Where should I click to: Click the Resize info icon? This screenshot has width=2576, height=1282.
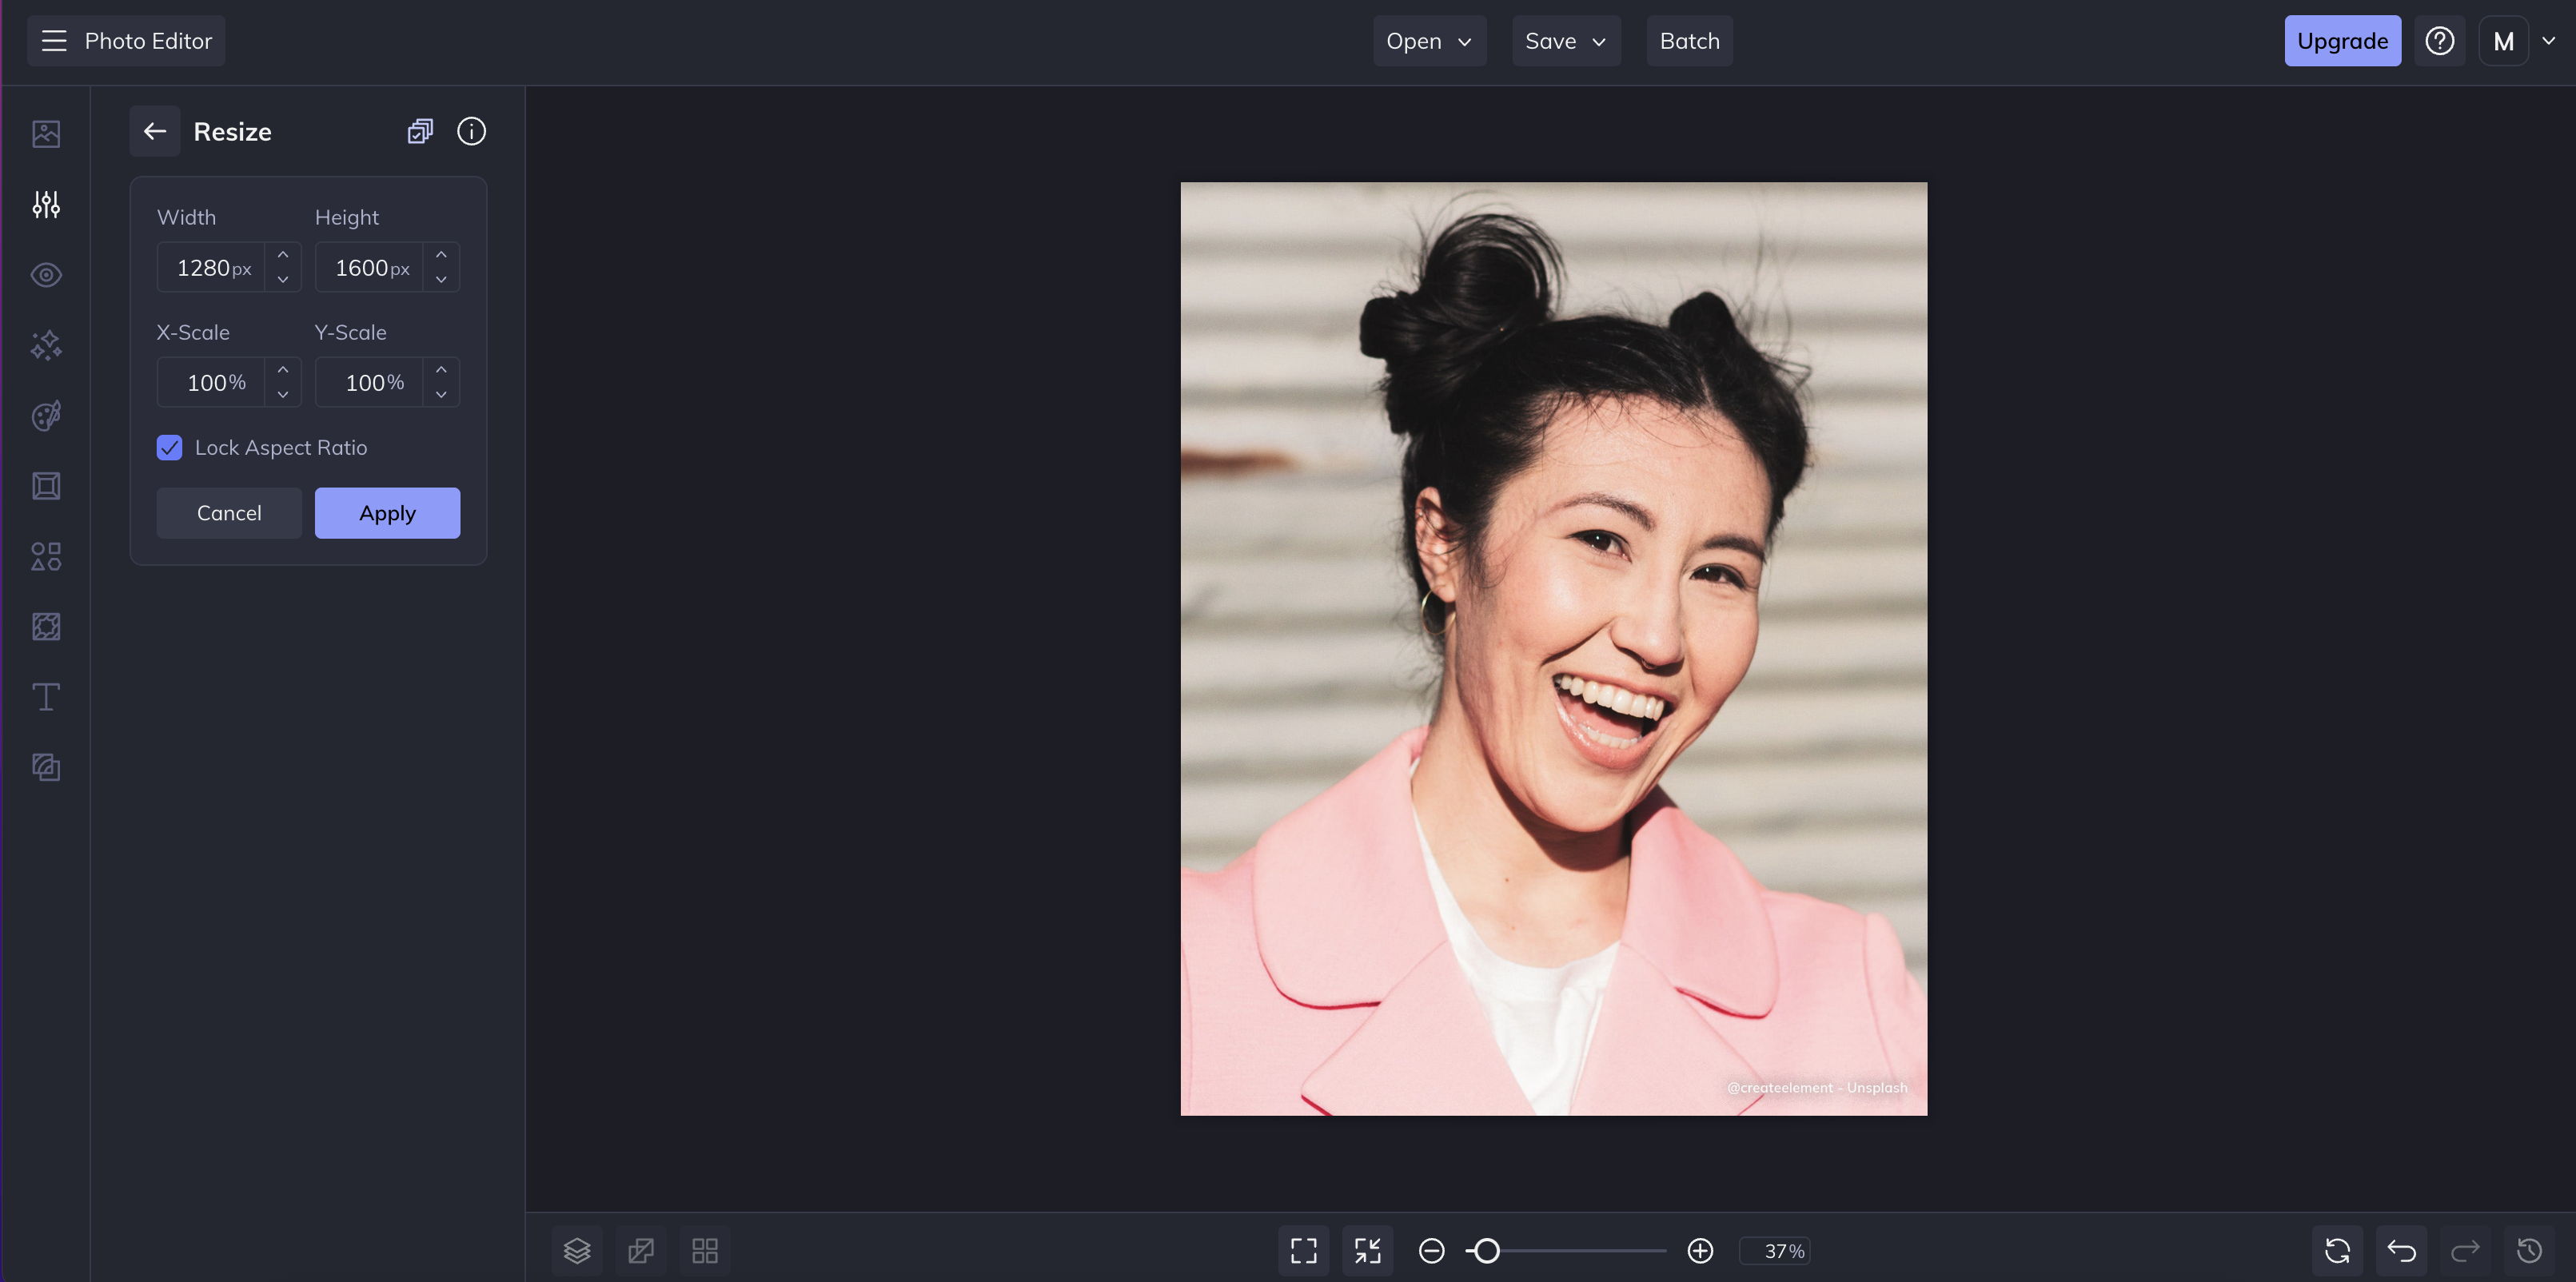471,131
